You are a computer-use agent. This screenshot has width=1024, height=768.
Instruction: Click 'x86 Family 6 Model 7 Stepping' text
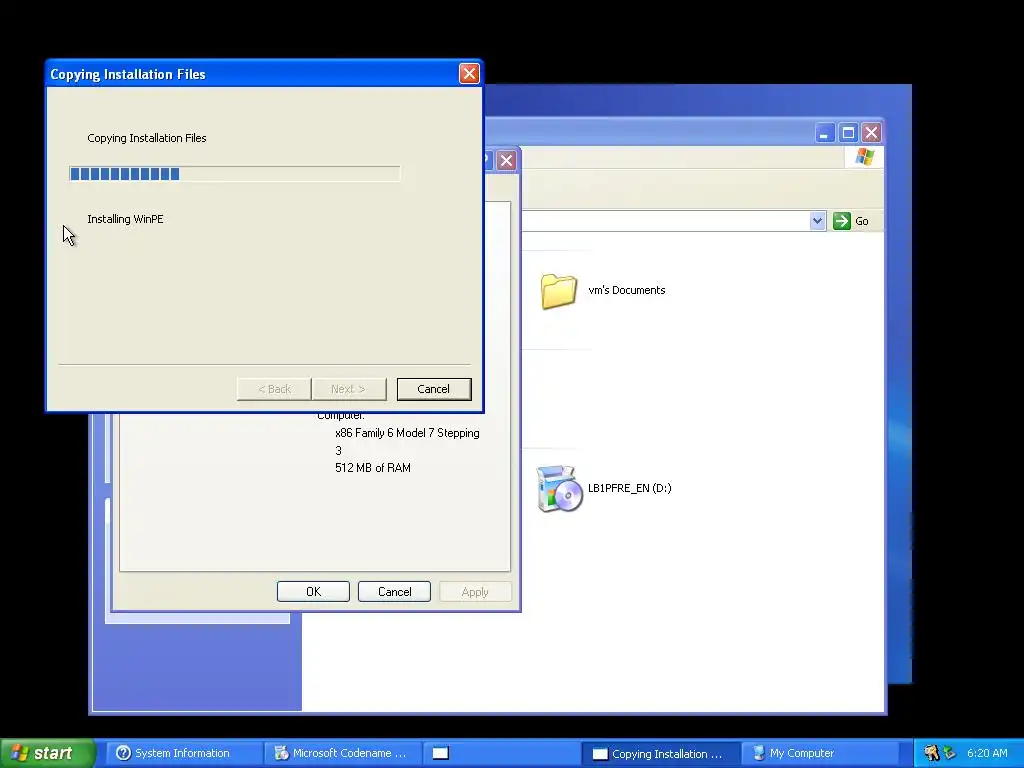[408, 433]
